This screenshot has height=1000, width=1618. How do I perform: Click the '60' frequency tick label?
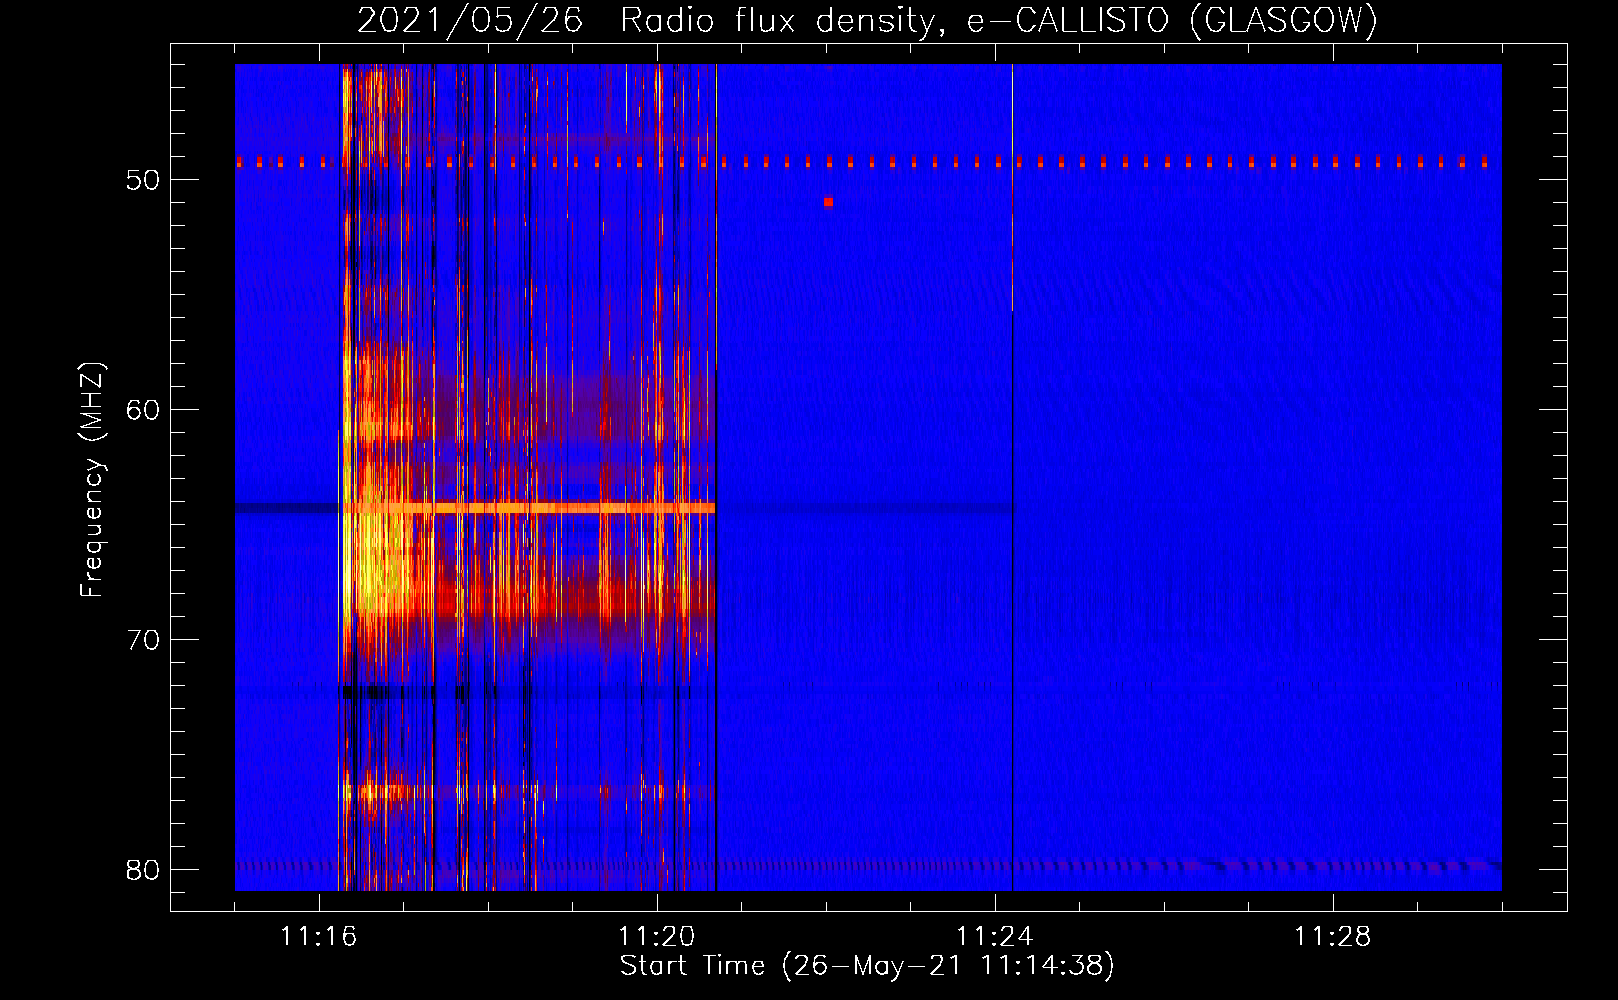[x=143, y=410]
